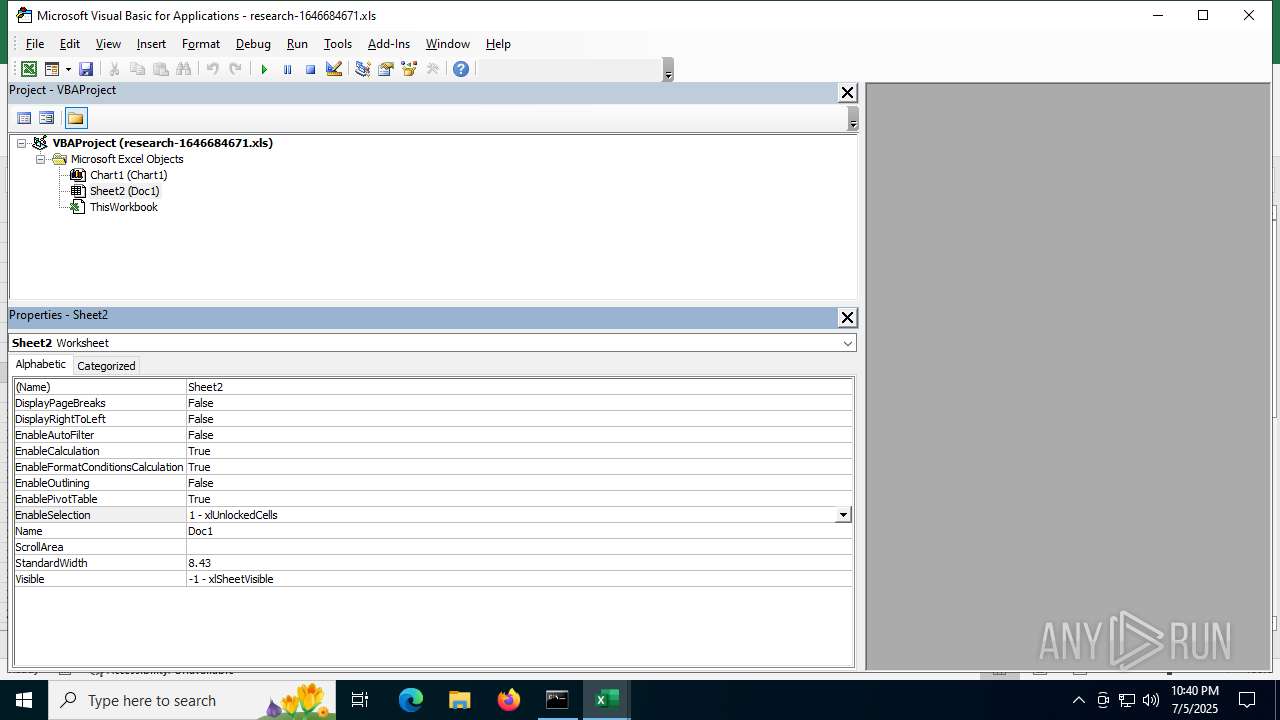Open the File menu
1280x720 pixels.
point(35,44)
